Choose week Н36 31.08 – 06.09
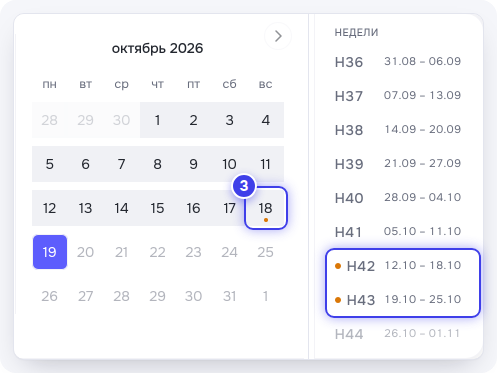The image size is (497, 373). 398,62
